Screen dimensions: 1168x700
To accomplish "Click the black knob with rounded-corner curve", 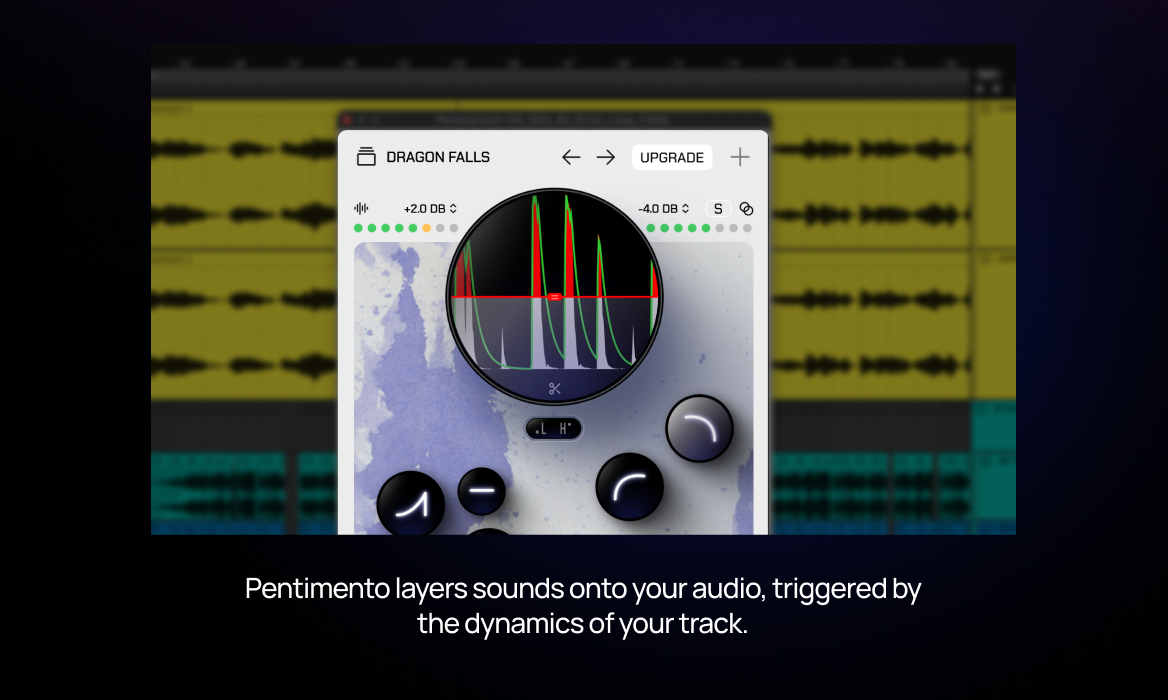I will (x=629, y=486).
